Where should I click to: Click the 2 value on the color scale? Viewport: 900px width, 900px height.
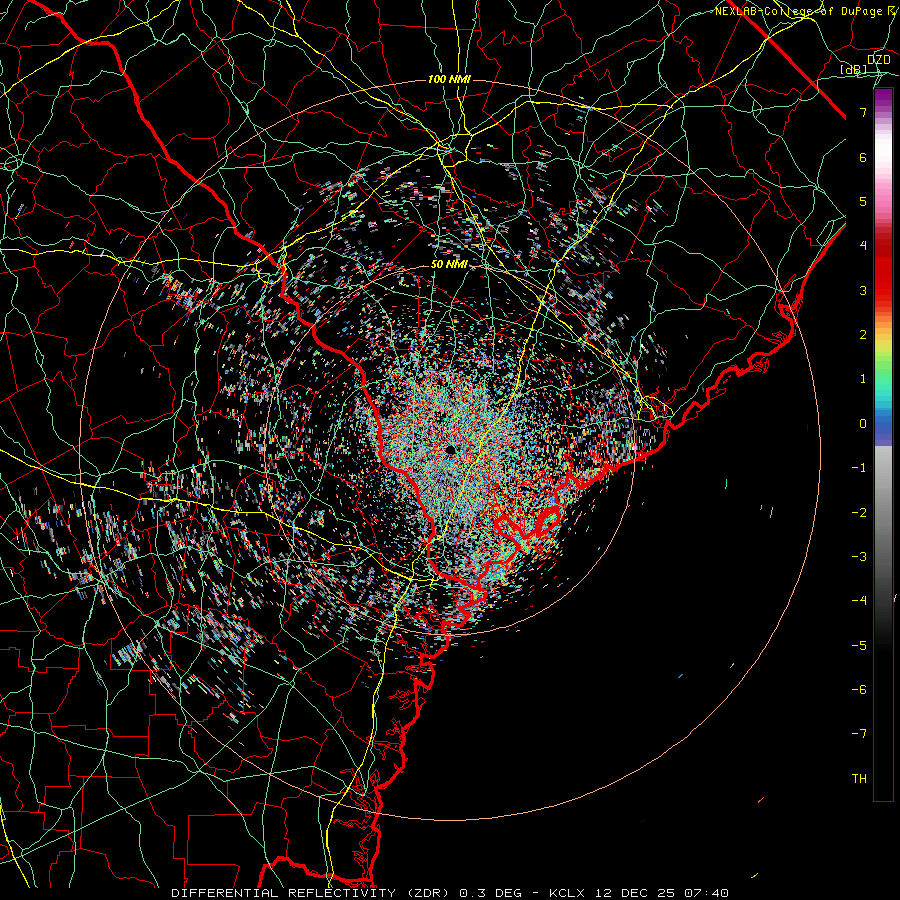(x=863, y=335)
